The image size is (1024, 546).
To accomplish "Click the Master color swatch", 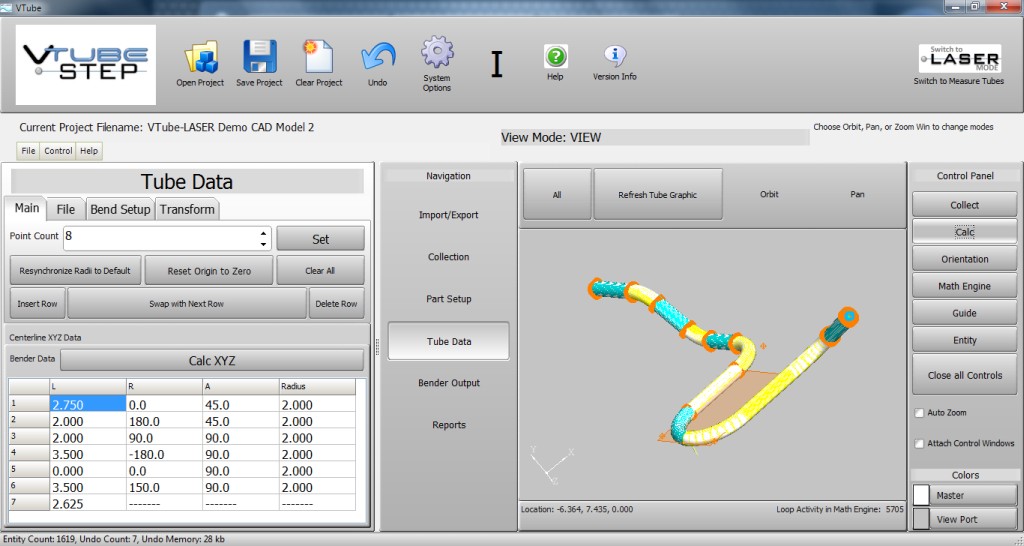I will pyautogui.click(x=921, y=495).
